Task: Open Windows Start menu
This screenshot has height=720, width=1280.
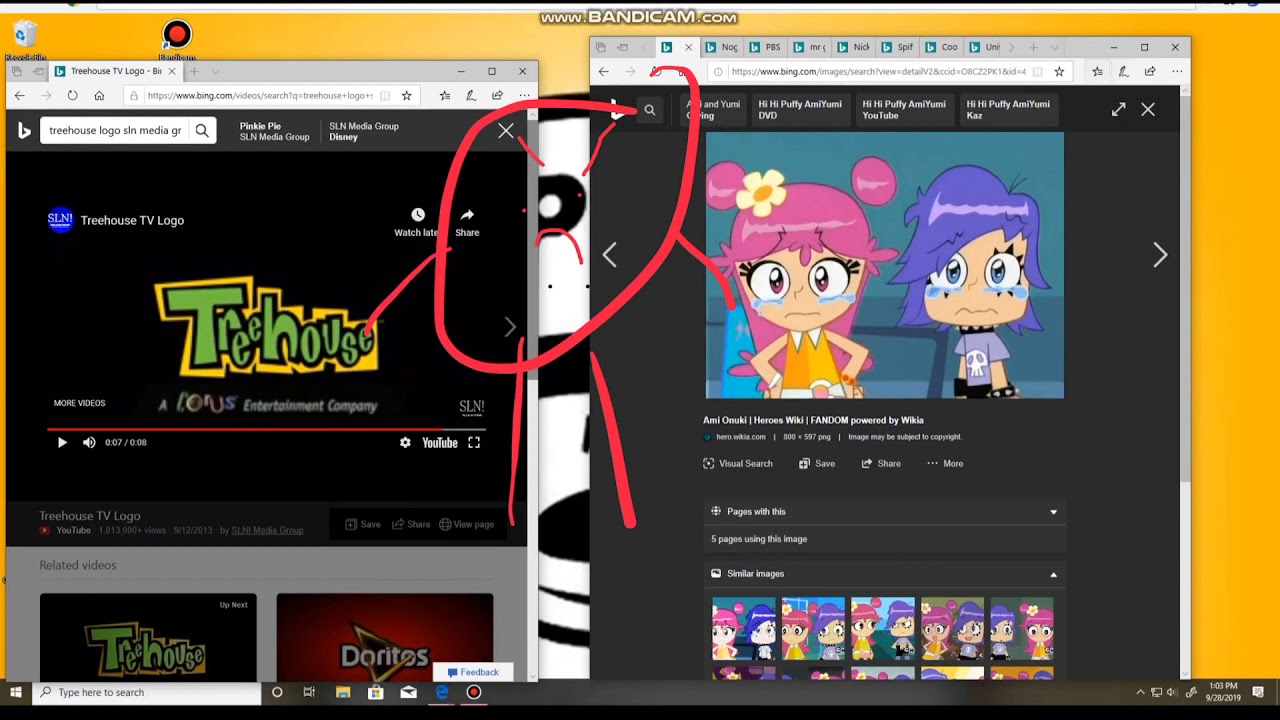Action: coord(16,692)
